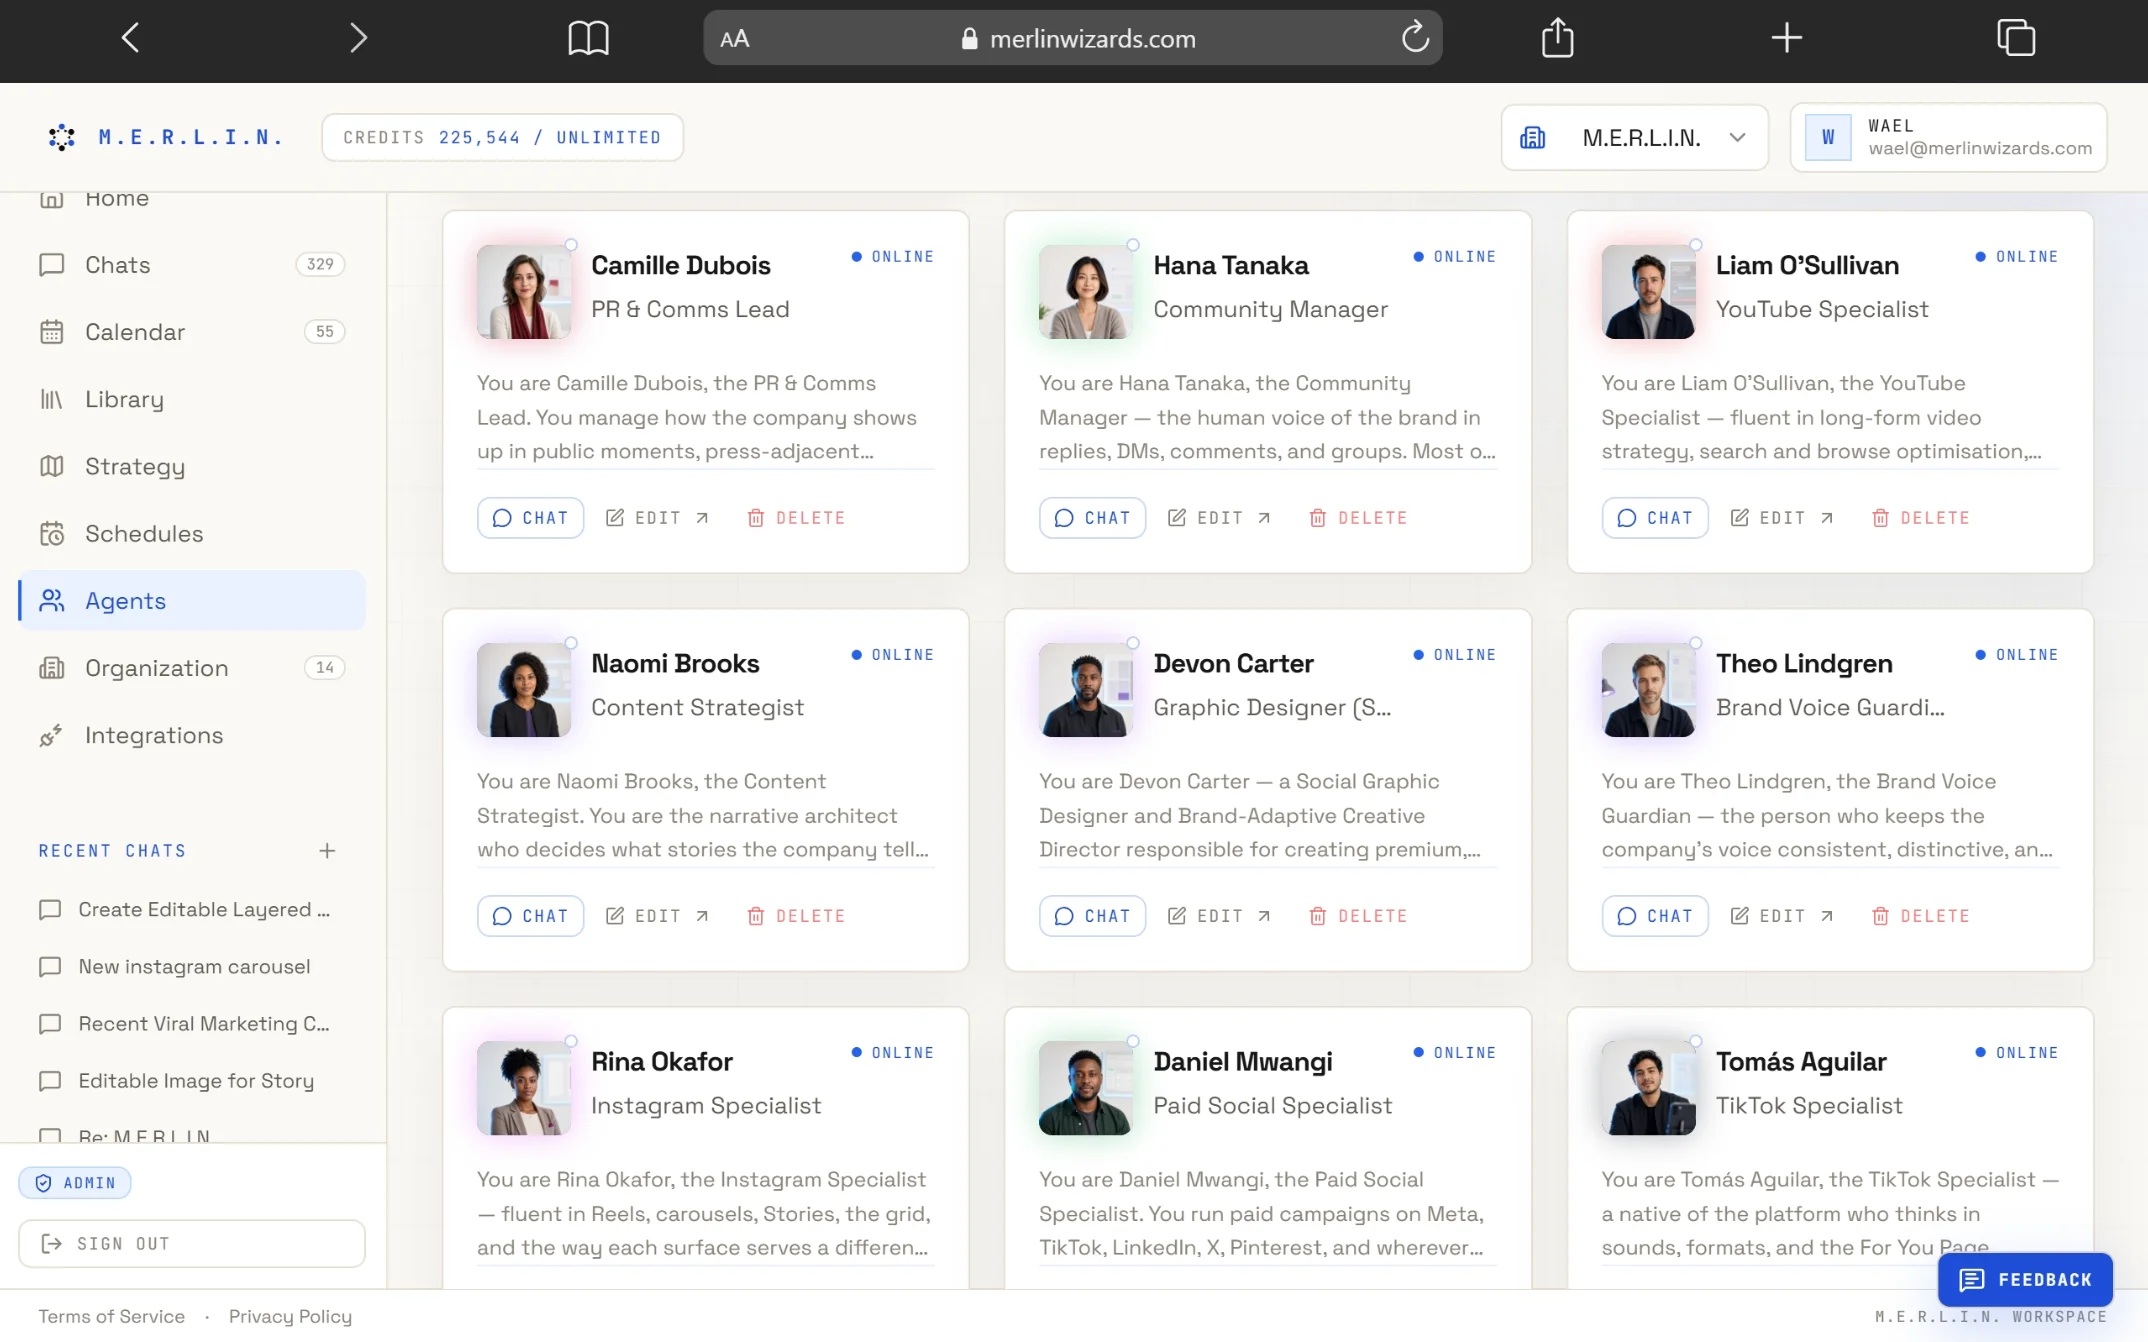
Task: Click the merlinwizards.com address bar
Action: pos(1073,38)
